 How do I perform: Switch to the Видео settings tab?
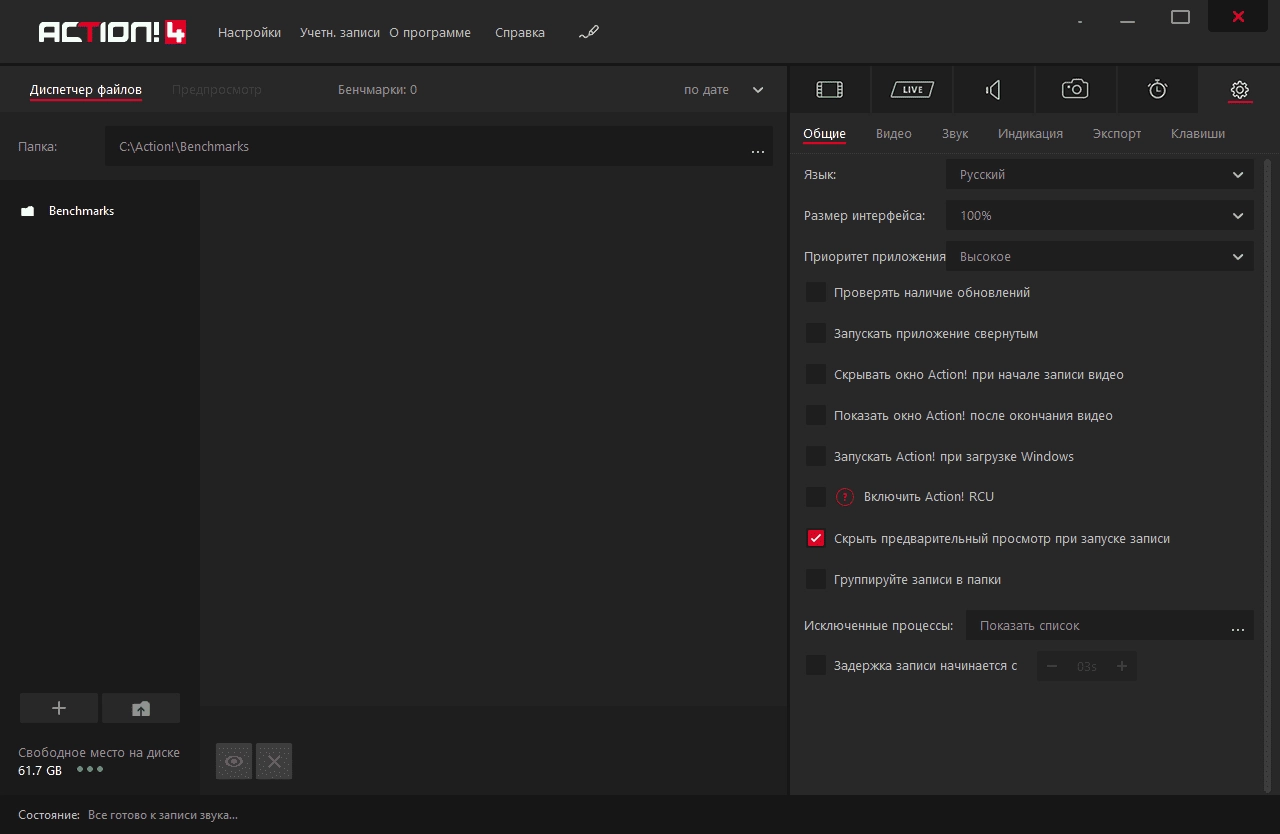(x=894, y=133)
